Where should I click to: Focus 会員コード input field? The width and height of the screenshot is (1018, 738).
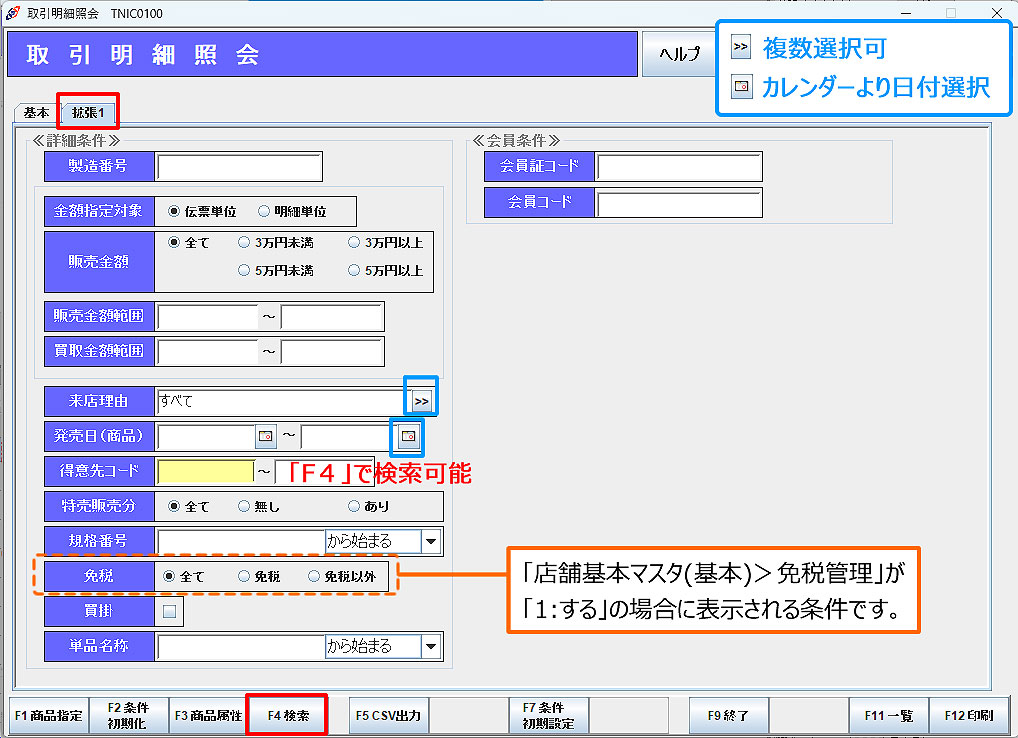pyautogui.click(x=679, y=203)
